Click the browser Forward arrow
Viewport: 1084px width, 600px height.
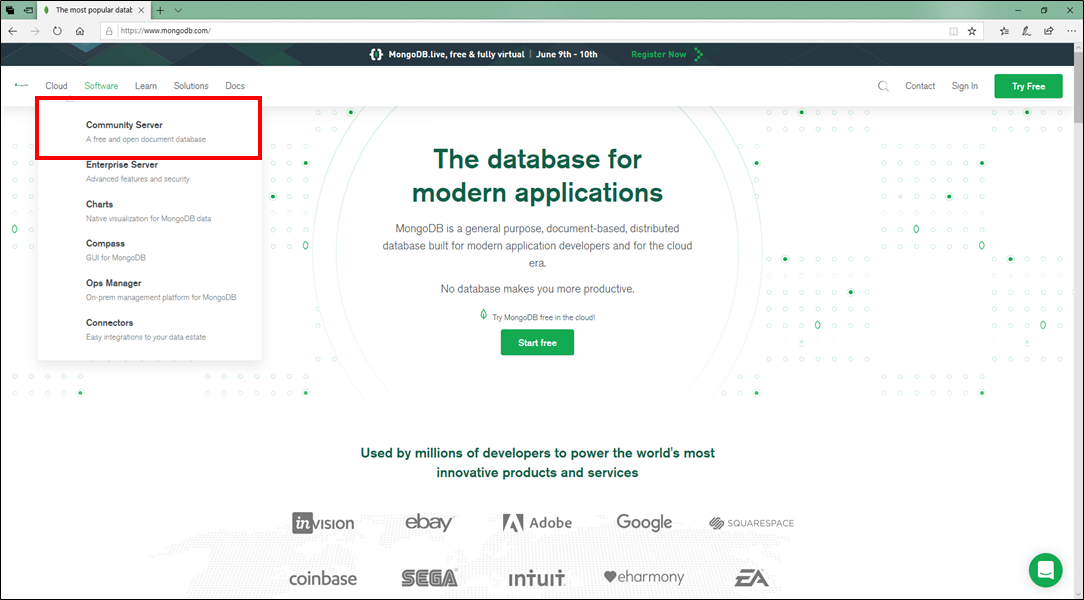tap(35, 31)
